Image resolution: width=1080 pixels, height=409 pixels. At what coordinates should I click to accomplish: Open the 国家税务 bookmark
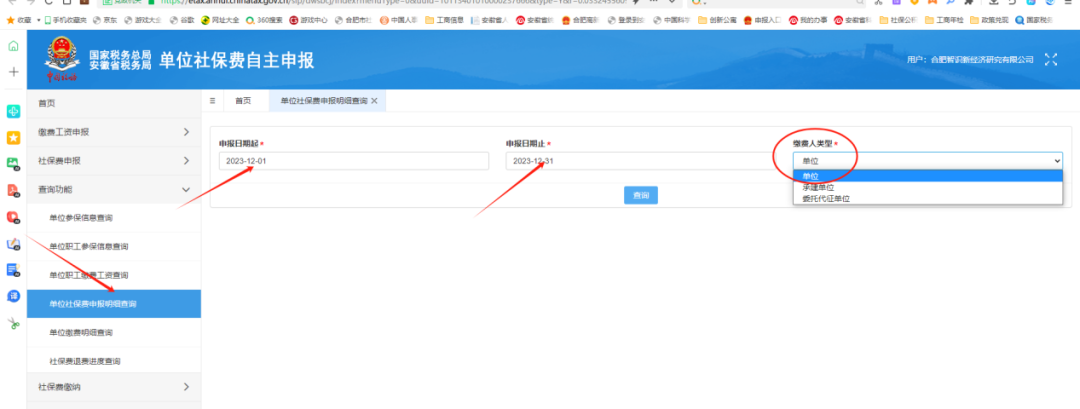[x=1035, y=20]
